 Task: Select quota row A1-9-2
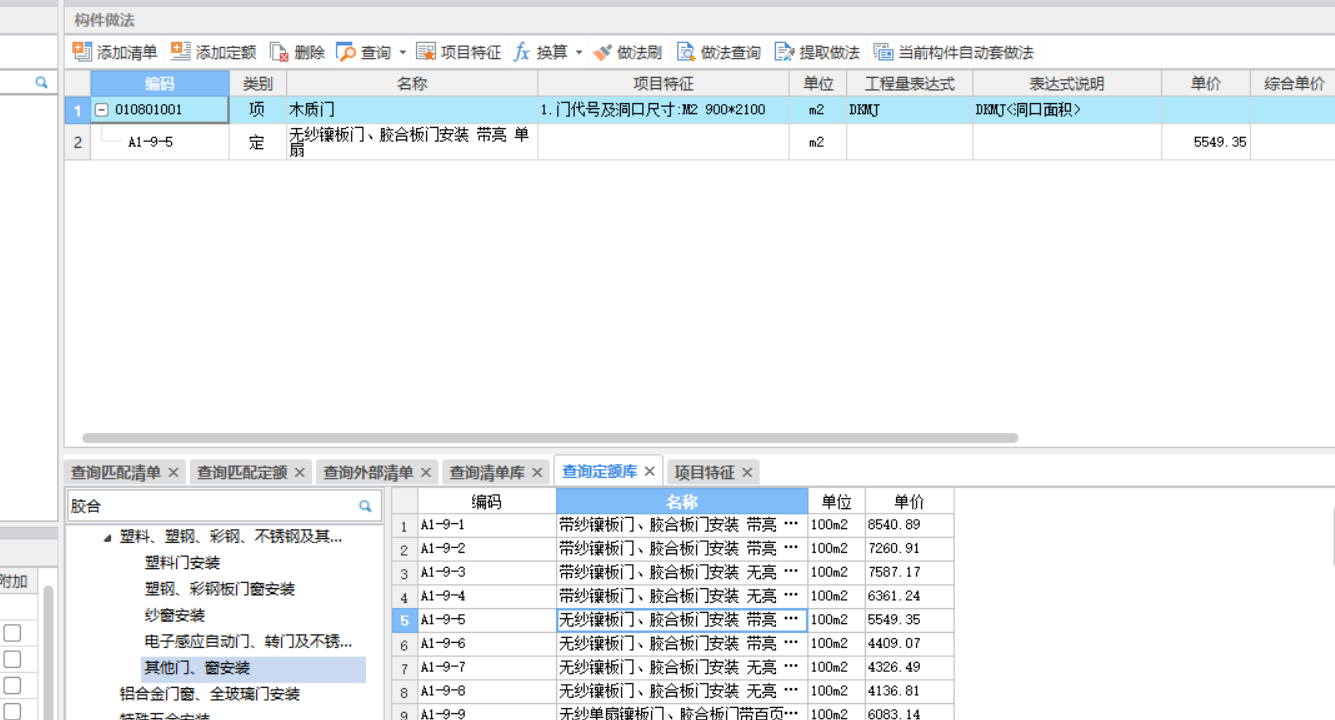click(x=673, y=549)
